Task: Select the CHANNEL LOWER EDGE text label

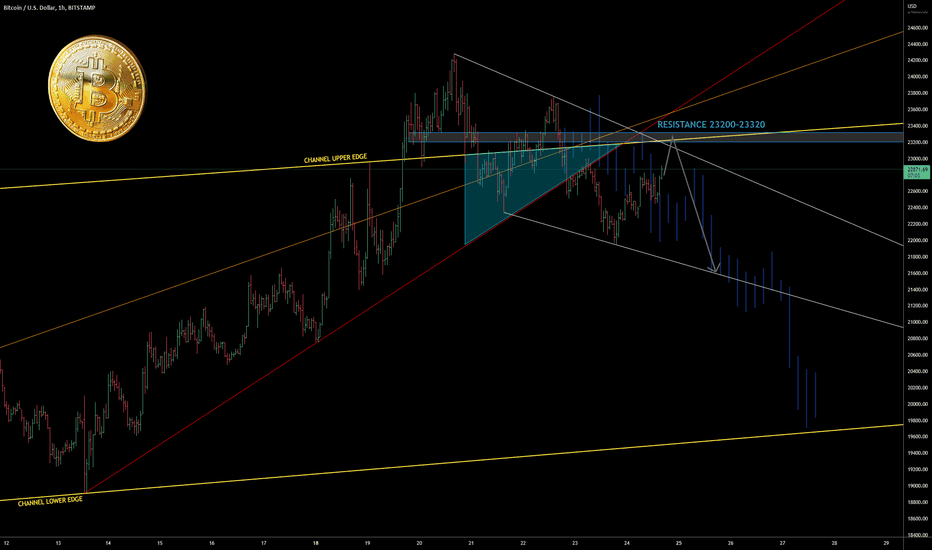Action: (x=51, y=502)
